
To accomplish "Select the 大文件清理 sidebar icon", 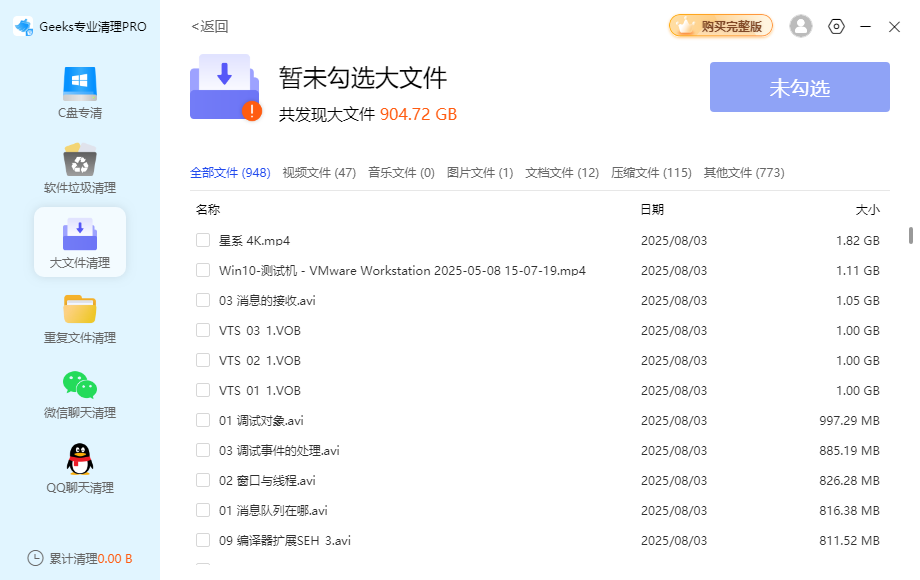I will 80,234.
